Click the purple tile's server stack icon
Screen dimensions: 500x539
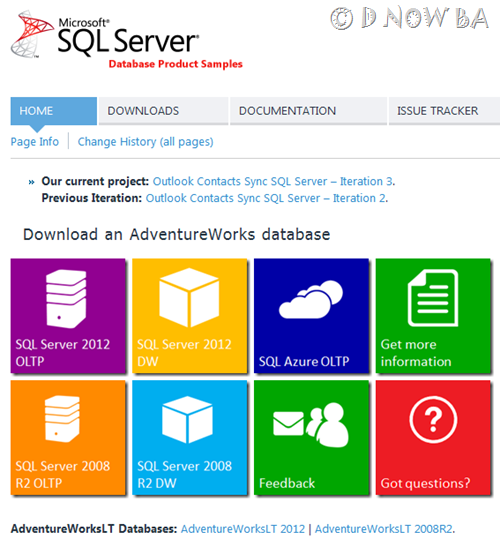tap(66, 298)
